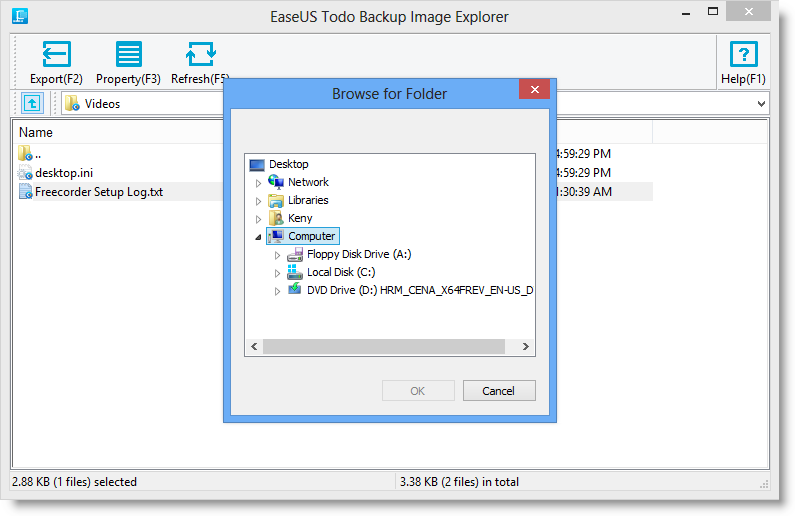Click the Export(F2) toolbar icon
This screenshot has height=516, width=795.
pyautogui.click(x=56, y=54)
